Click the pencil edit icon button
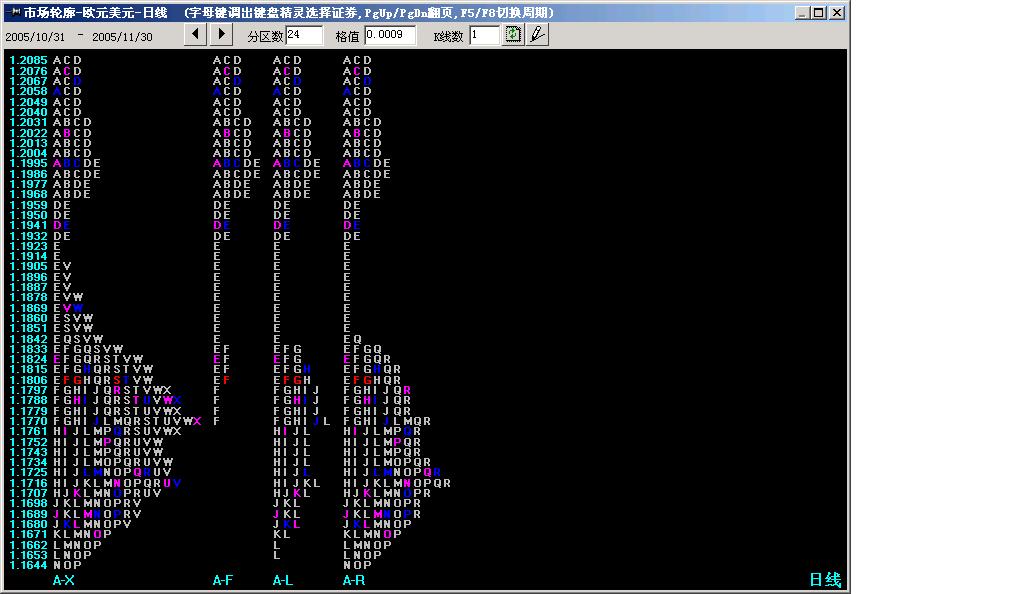Screen dimensions: 1024x594 (x=537, y=35)
